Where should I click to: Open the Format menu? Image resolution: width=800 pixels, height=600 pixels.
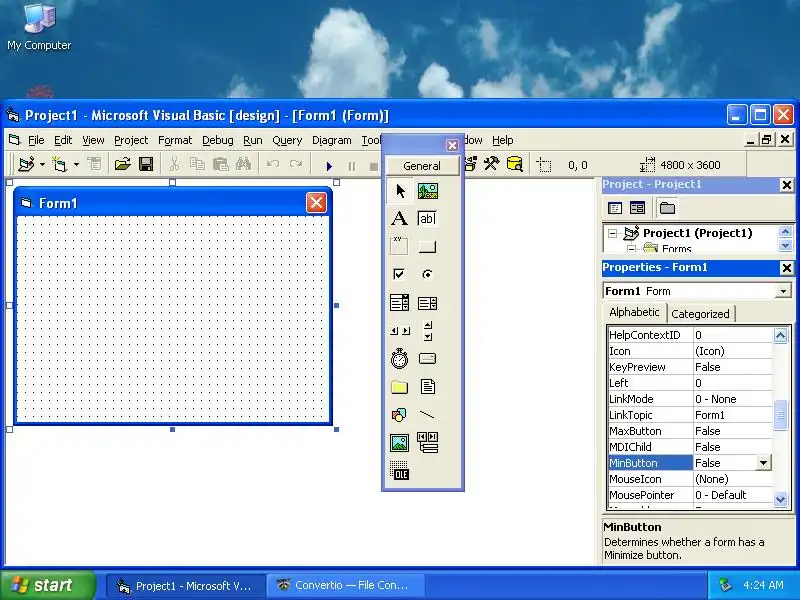tap(175, 140)
